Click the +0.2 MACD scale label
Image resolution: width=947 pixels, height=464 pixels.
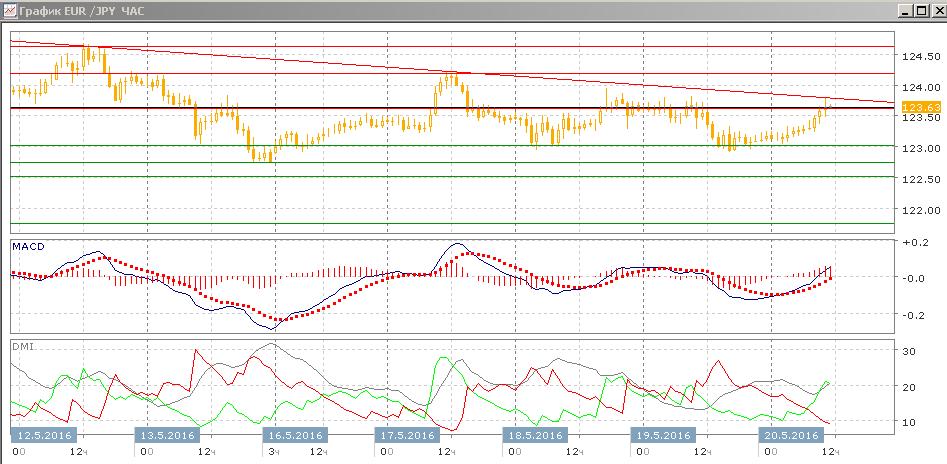pos(913,242)
